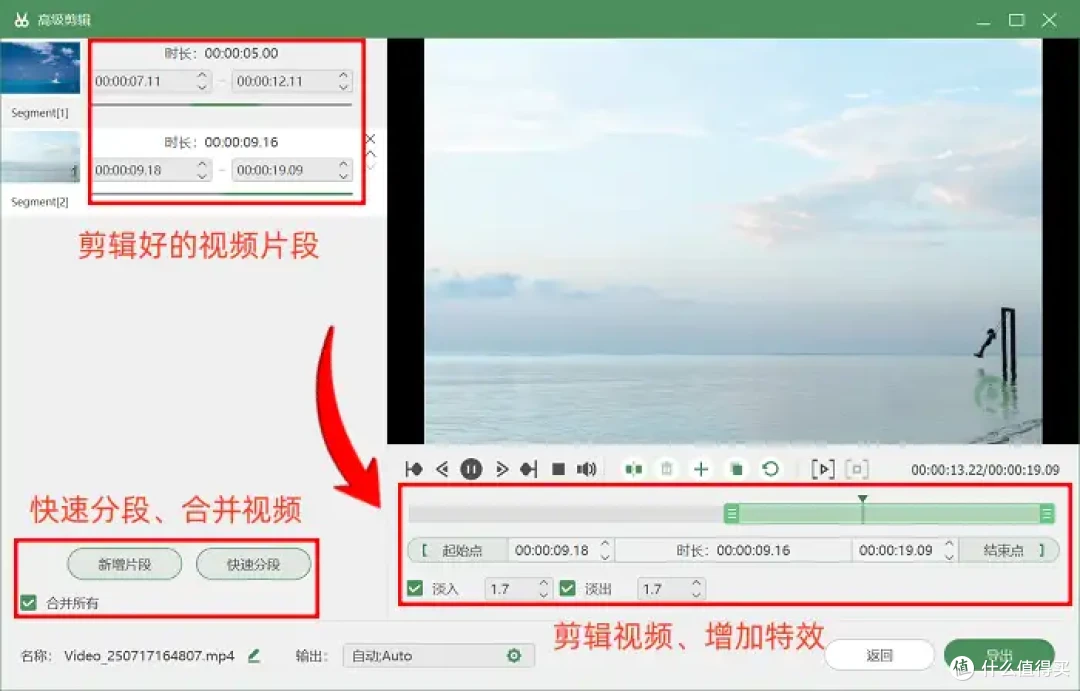Click the 时长: 00:00:05.00 label of Segment[1]
Image resolution: width=1080 pixels, height=691 pixels.
click(222, 53)
